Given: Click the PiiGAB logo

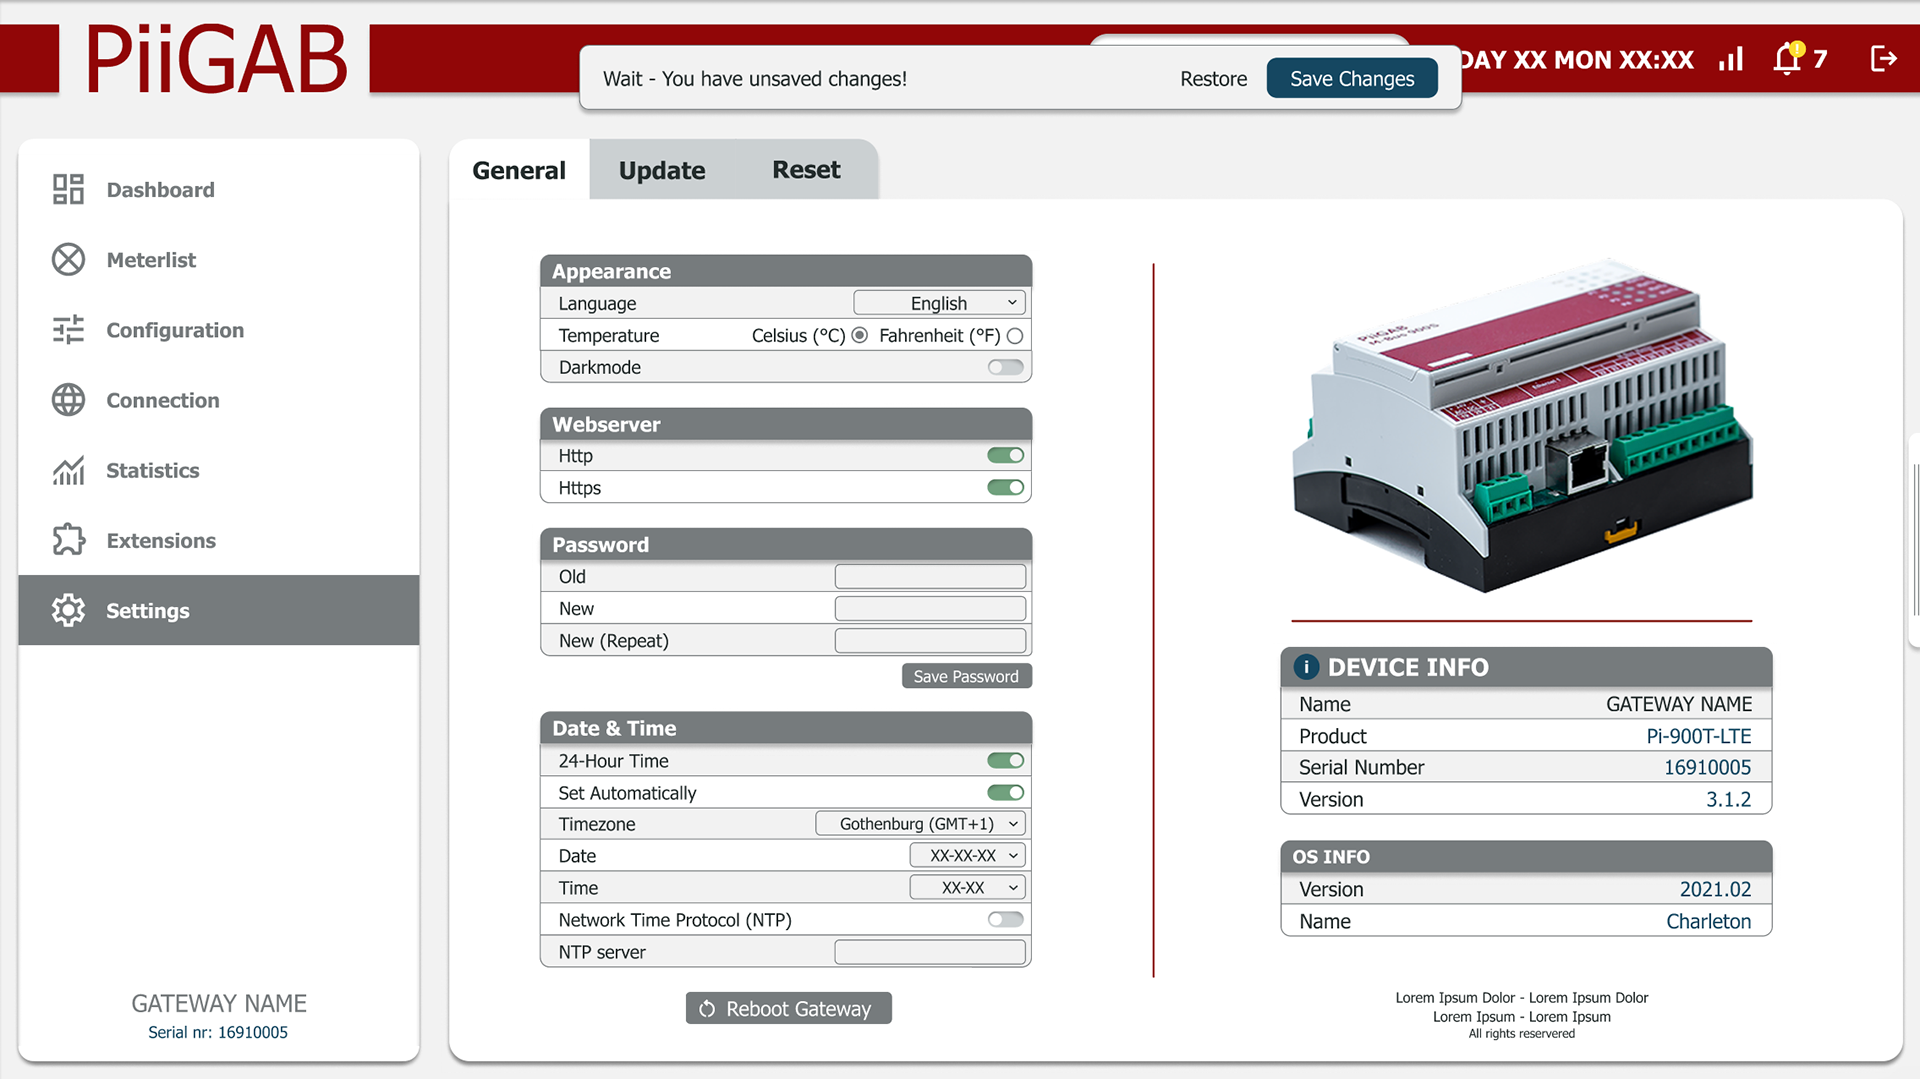Looking at the screenshot, I should point(215,60).
